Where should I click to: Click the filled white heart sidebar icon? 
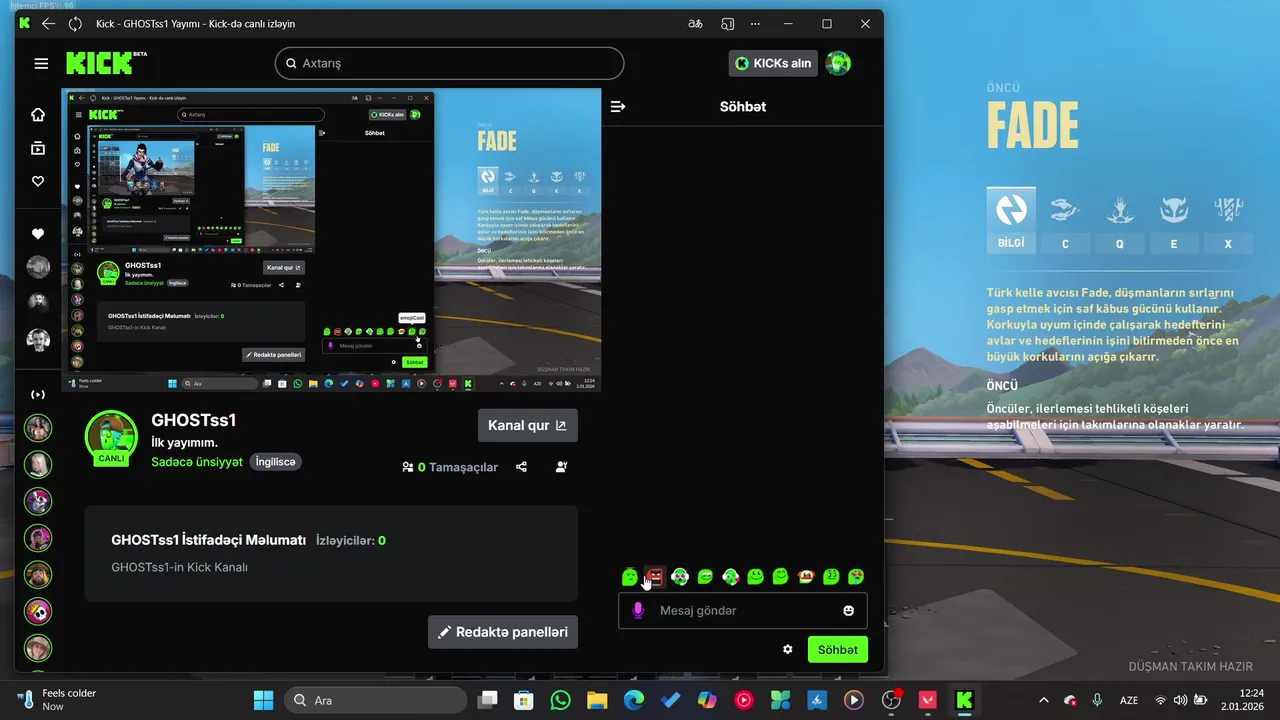38,234
